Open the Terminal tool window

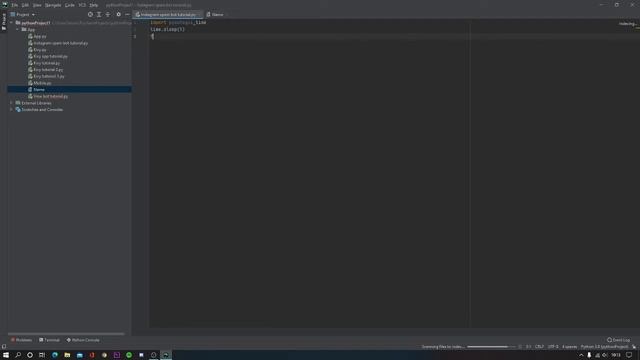click(x=49, y=340)
